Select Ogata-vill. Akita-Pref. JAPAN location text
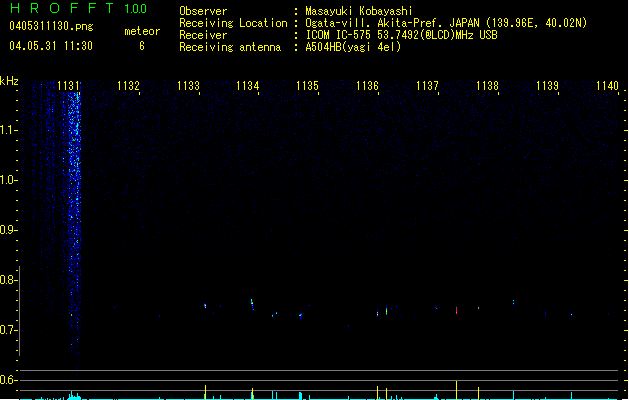Viewport: 629px width, 400px height. point(446,23)
